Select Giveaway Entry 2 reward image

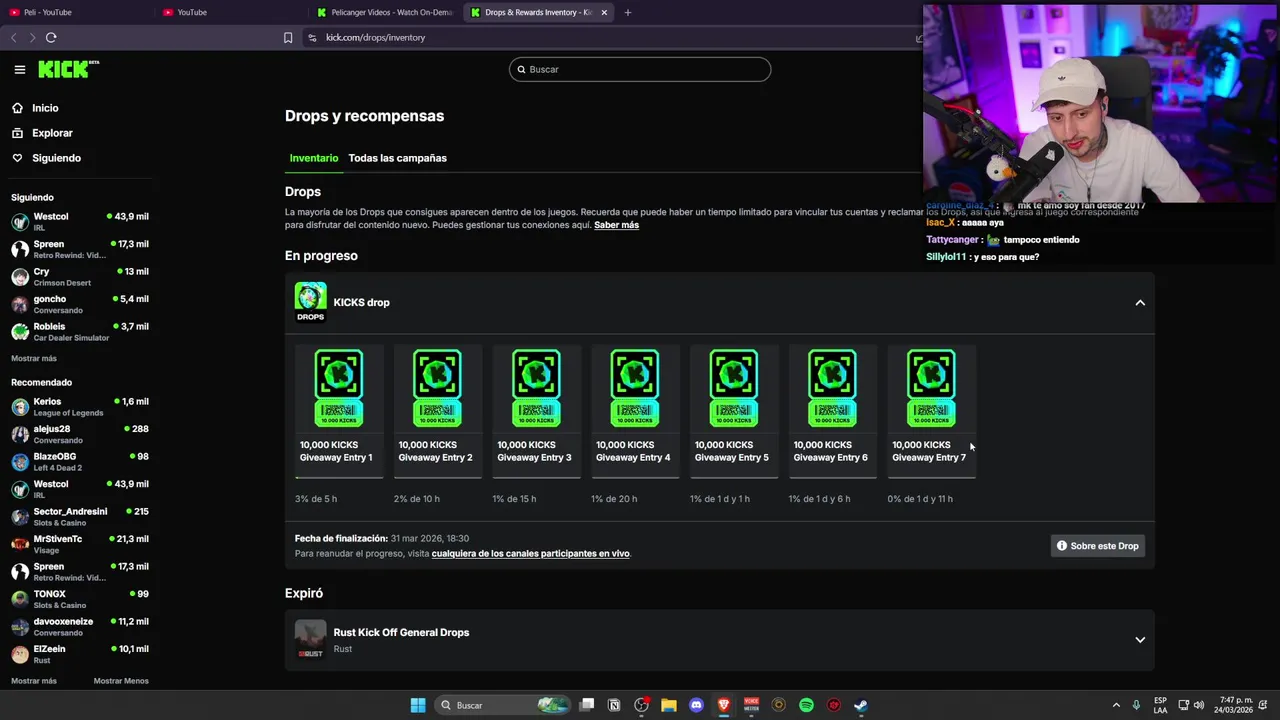pos(438,388)
